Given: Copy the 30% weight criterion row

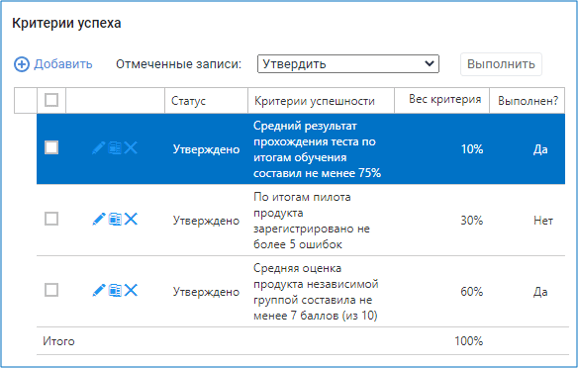Looking at the screenshot, I should click(x=115, y=219).
